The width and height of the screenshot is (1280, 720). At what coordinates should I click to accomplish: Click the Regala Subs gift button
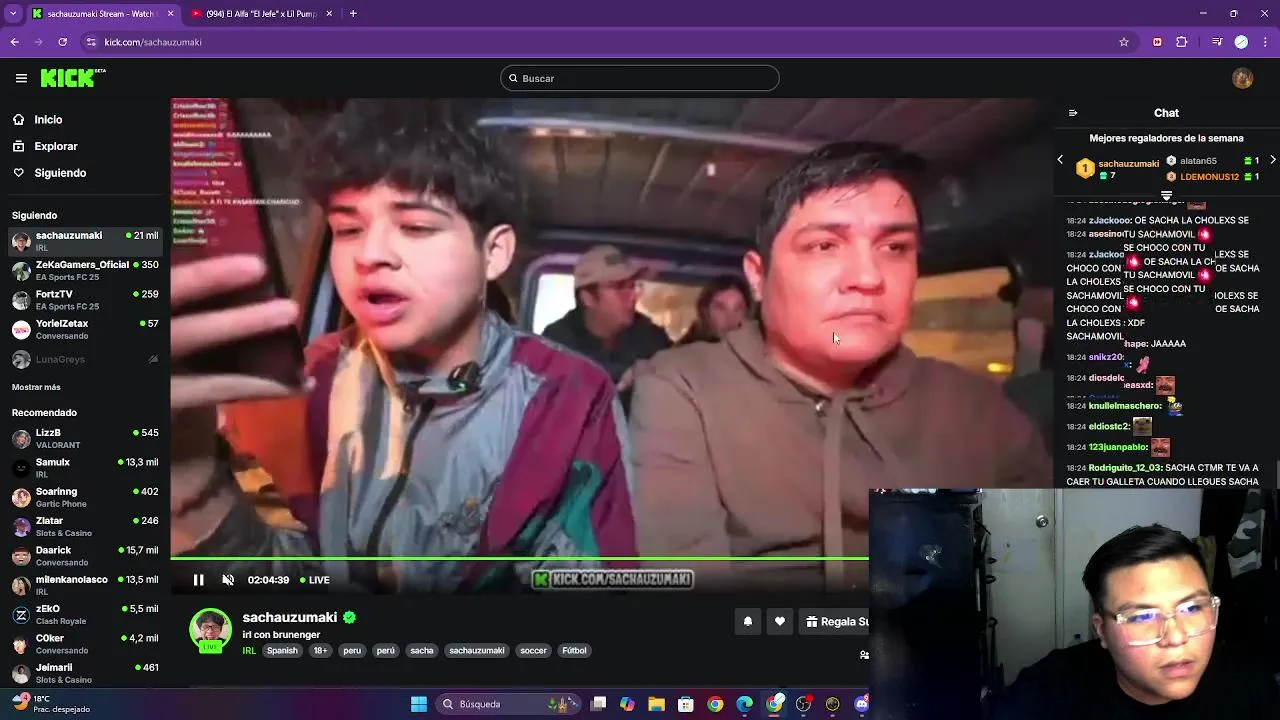click(x=836, y=621)
